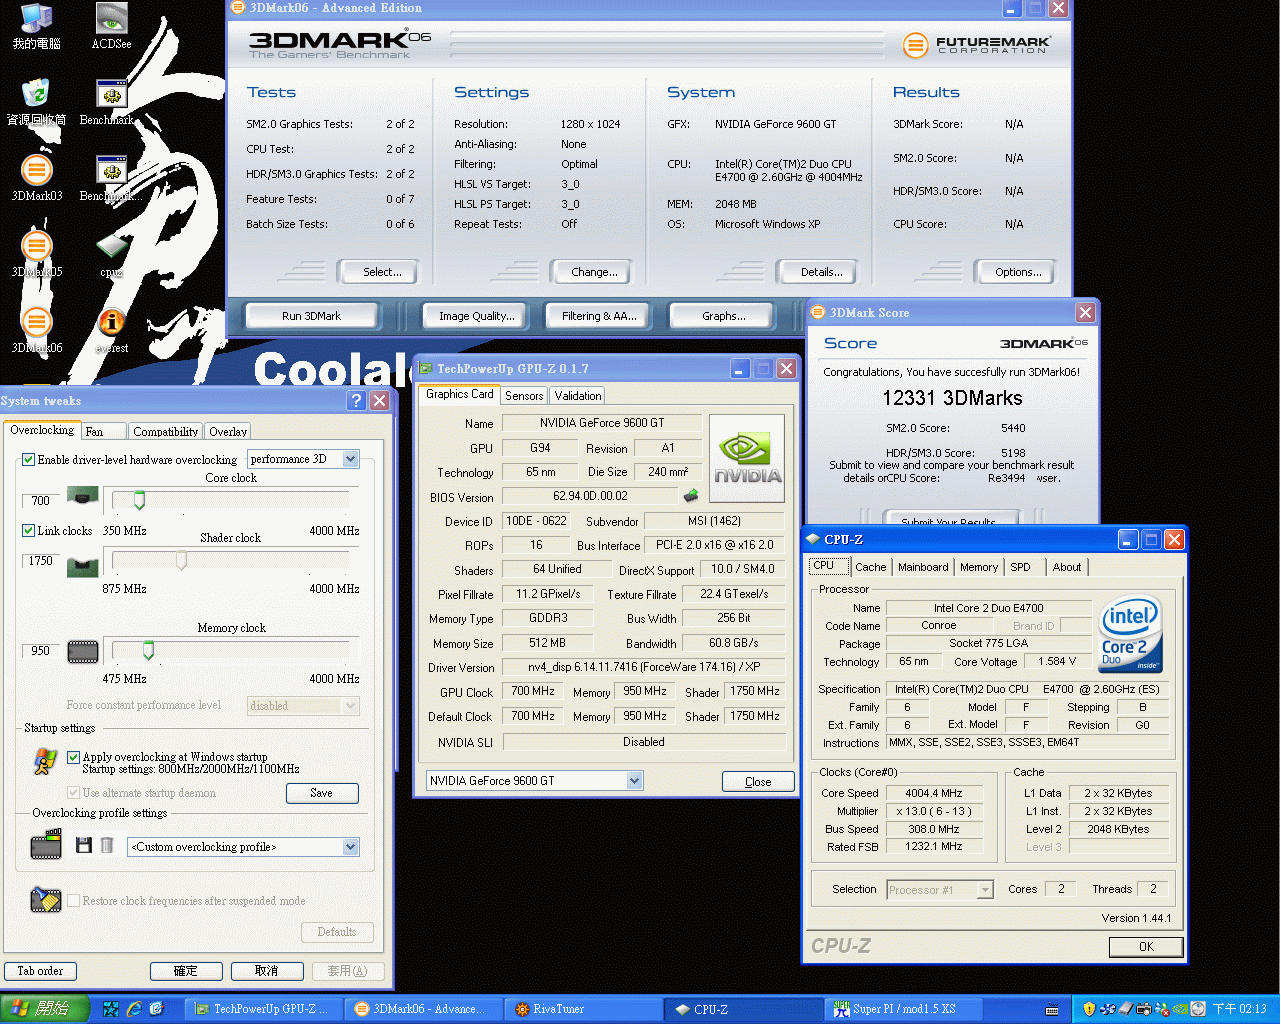Screen dimensions: 1280x1024
Task: Click the NVIDIA logo in GPU-Z
Action: (747, 458)
